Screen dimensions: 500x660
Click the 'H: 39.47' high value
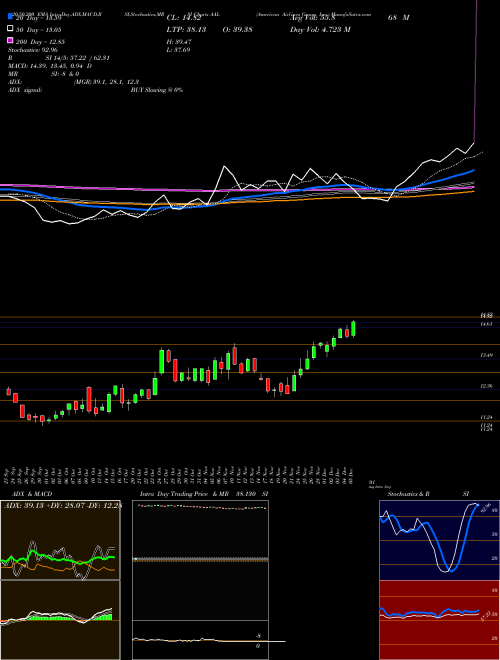[x=179, y=42]
